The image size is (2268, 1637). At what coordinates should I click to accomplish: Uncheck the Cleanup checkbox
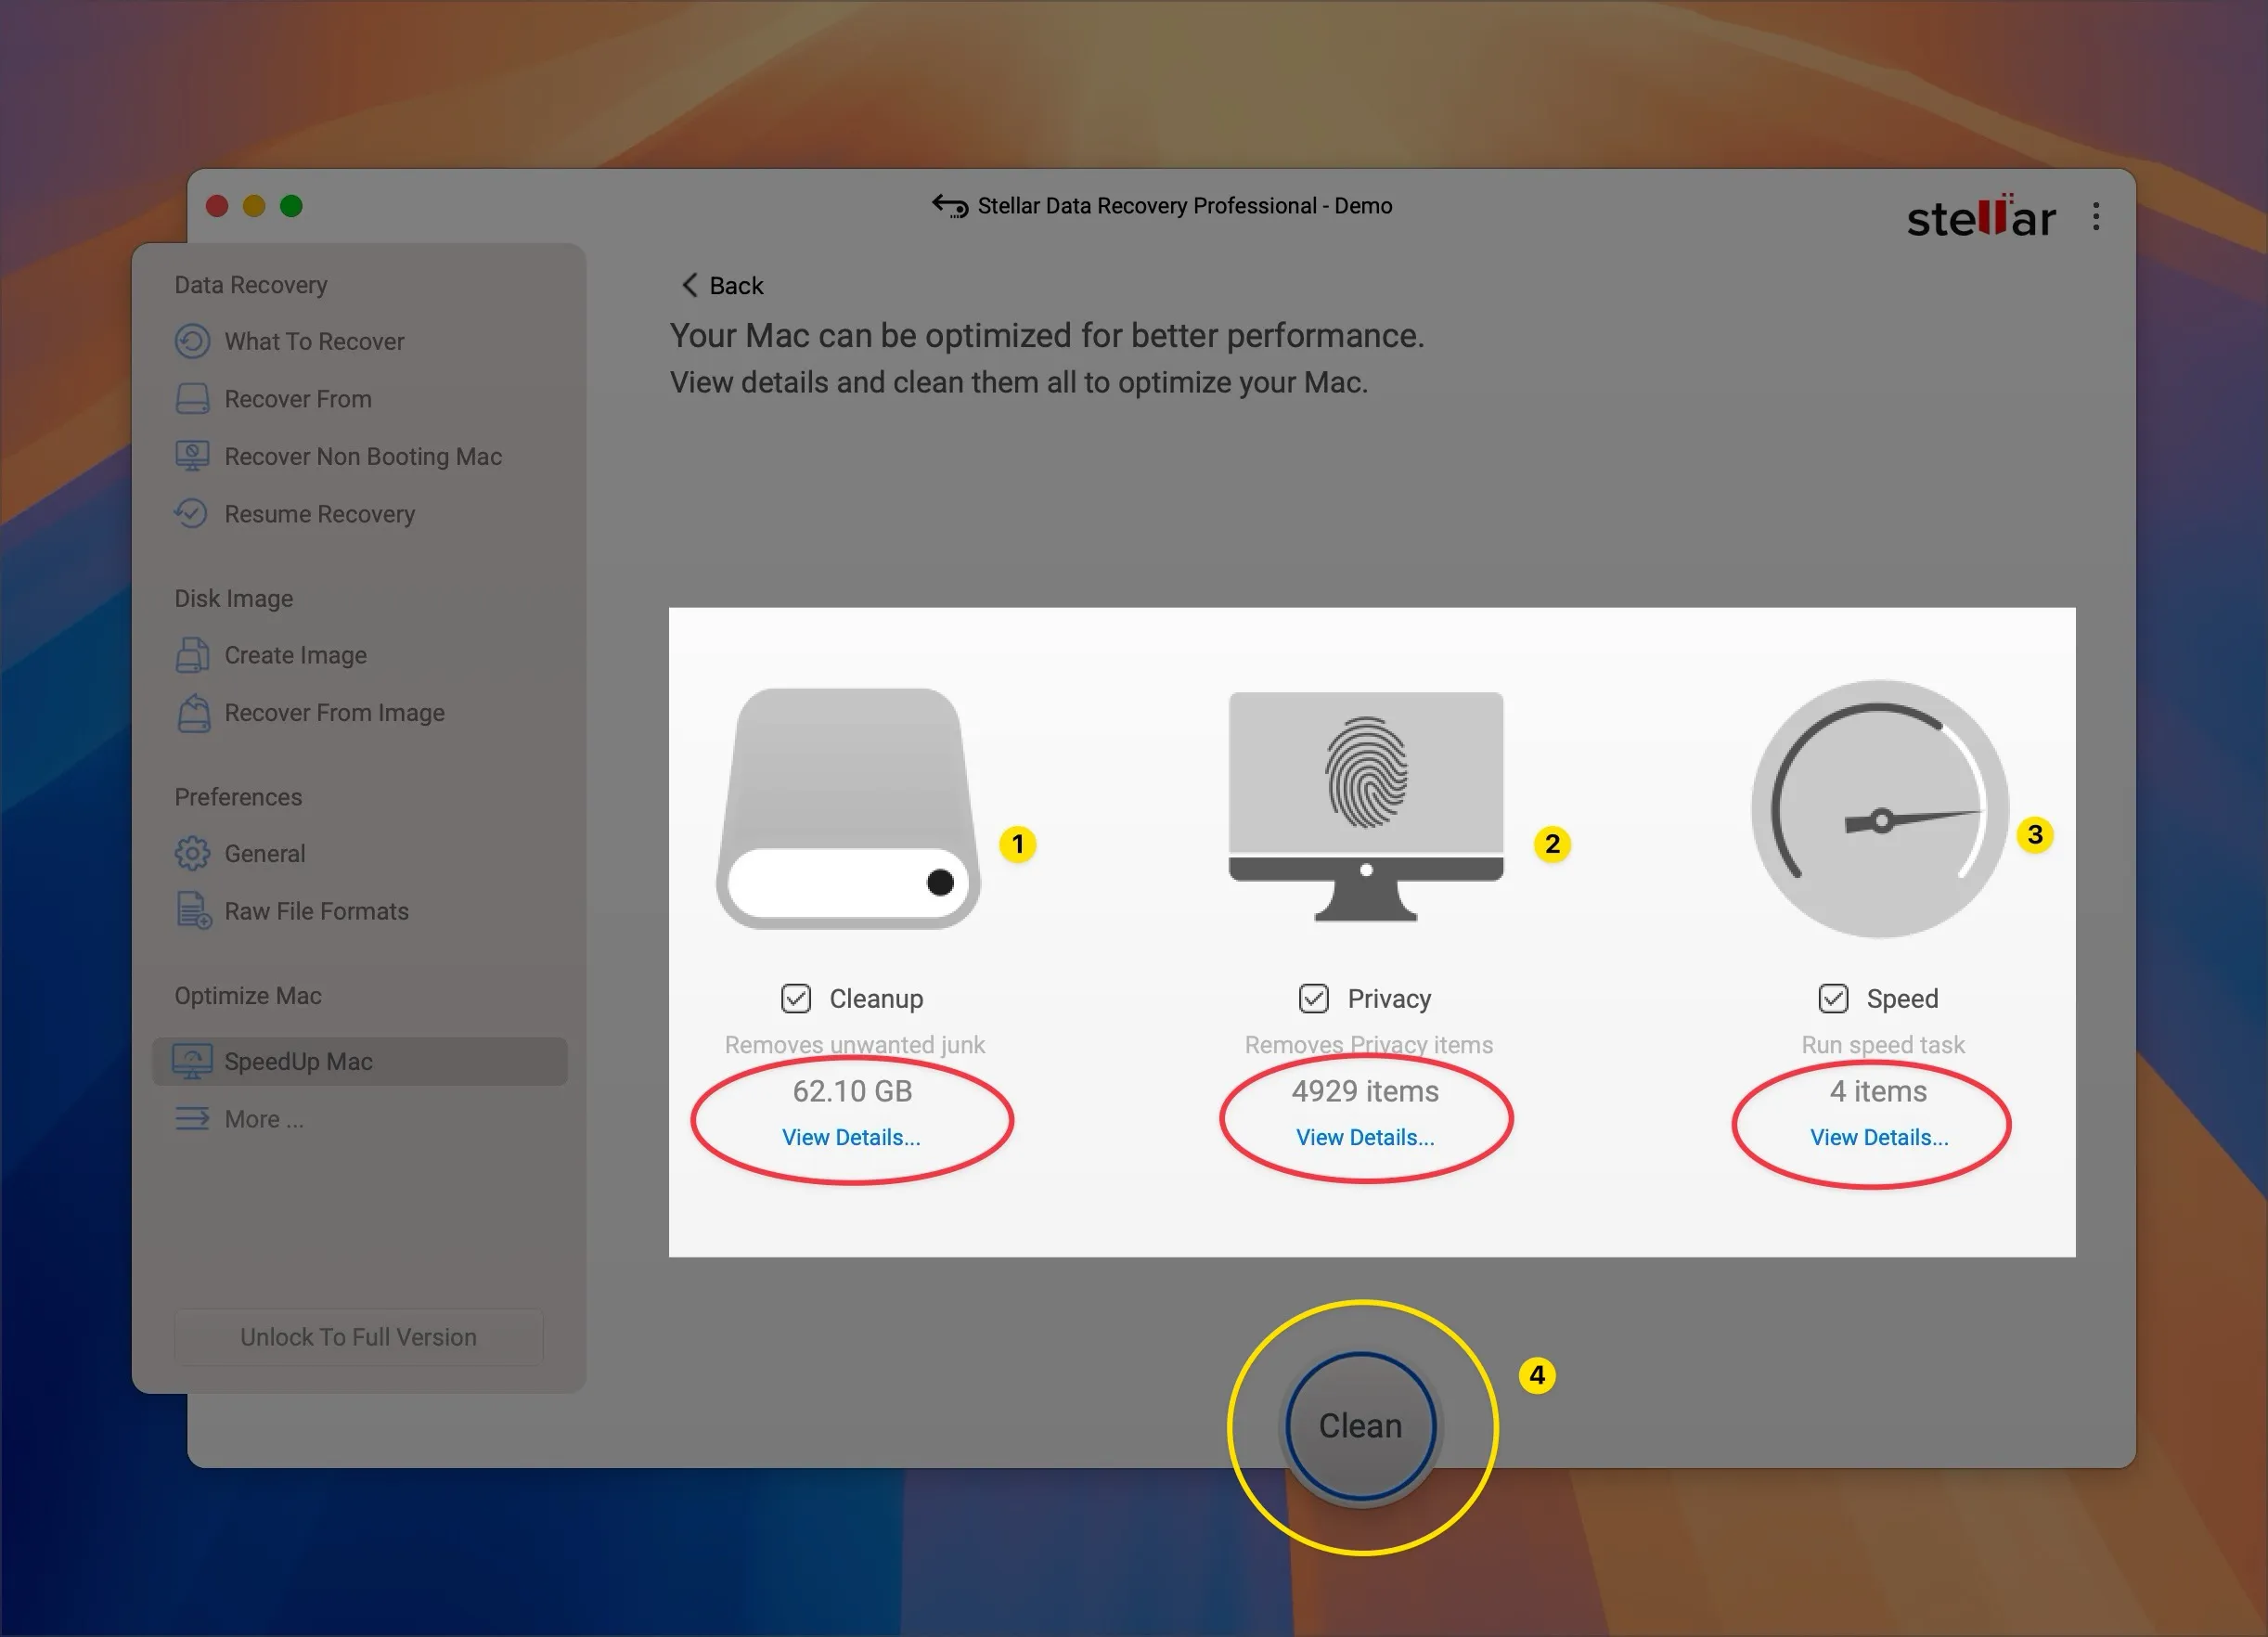coord(796,998)
